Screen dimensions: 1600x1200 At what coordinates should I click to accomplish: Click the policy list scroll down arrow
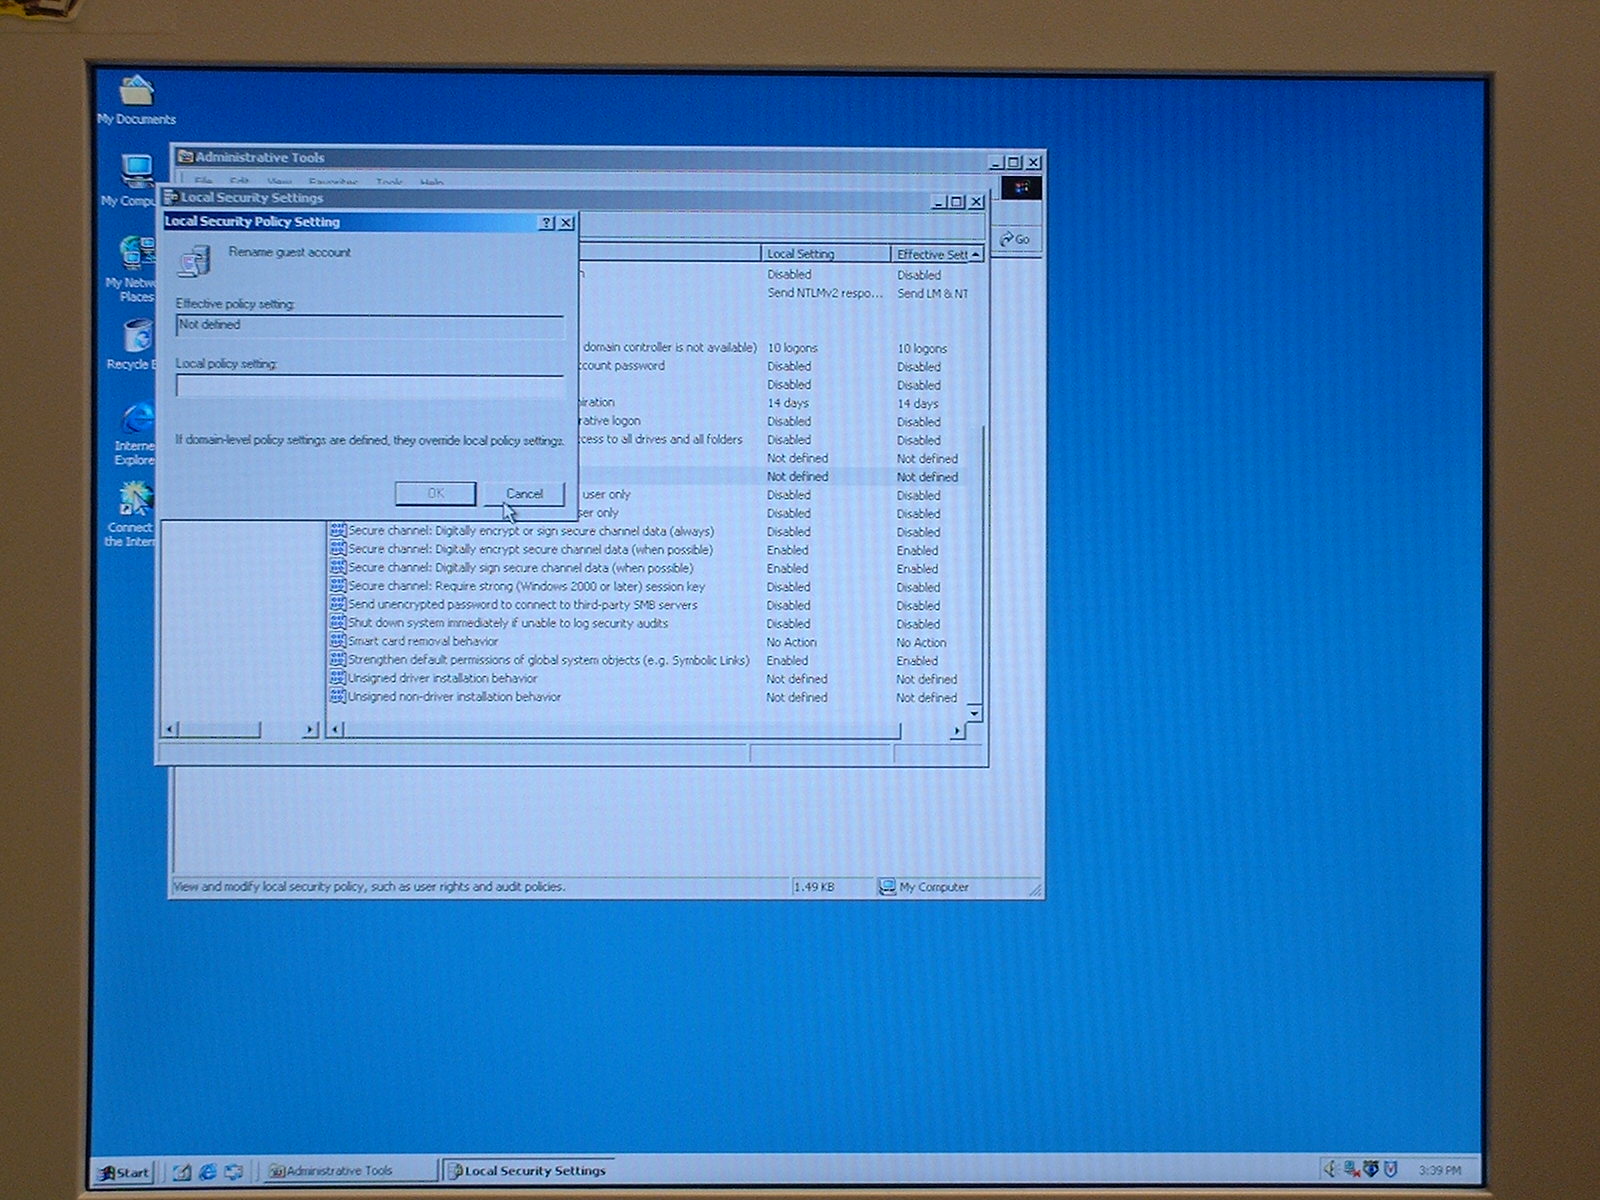974,712
